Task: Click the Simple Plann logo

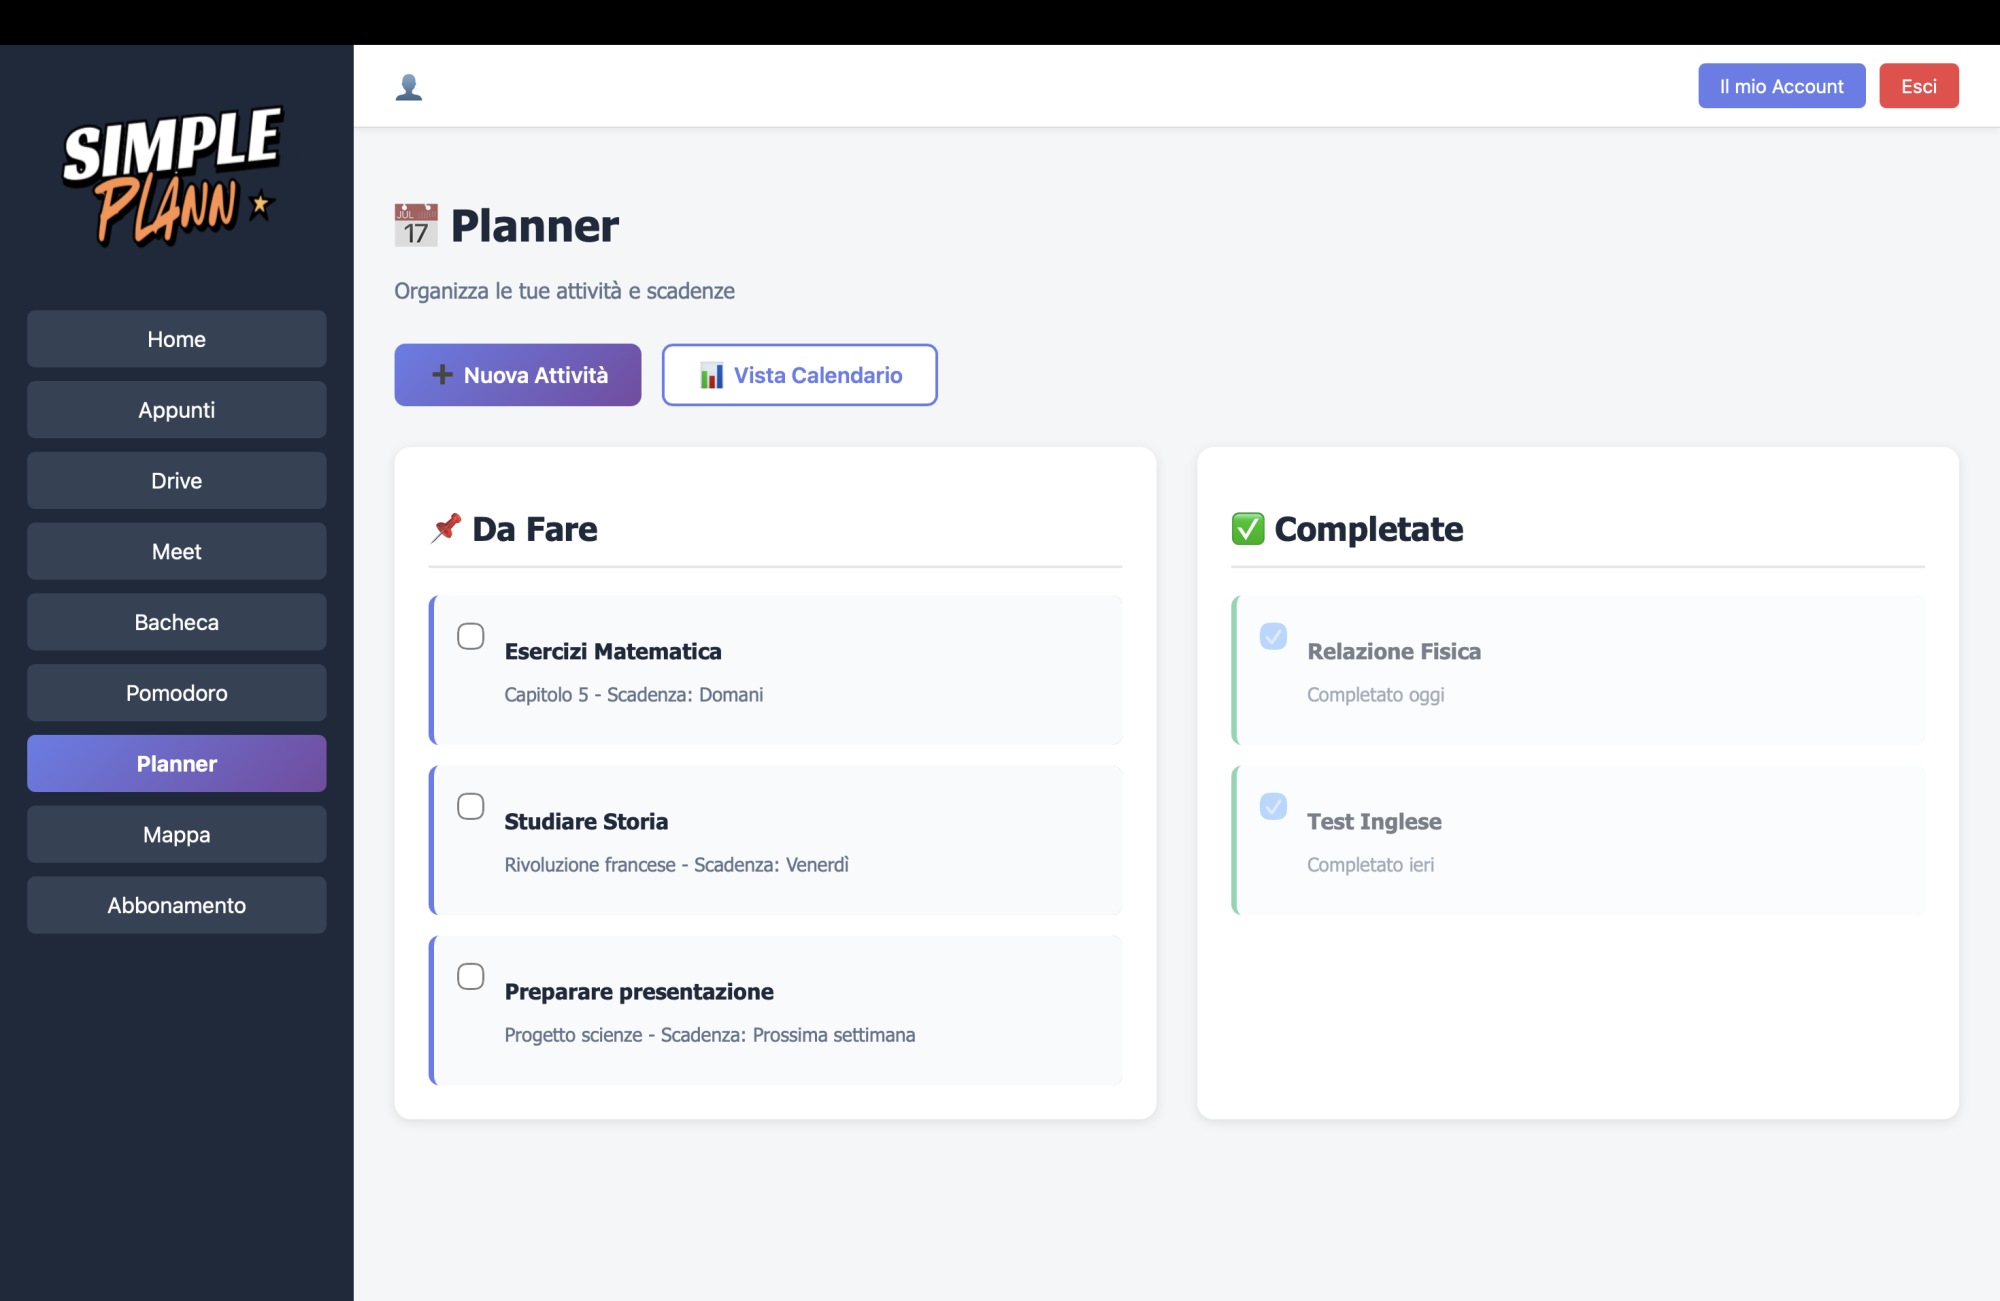Action: [174, 175]
